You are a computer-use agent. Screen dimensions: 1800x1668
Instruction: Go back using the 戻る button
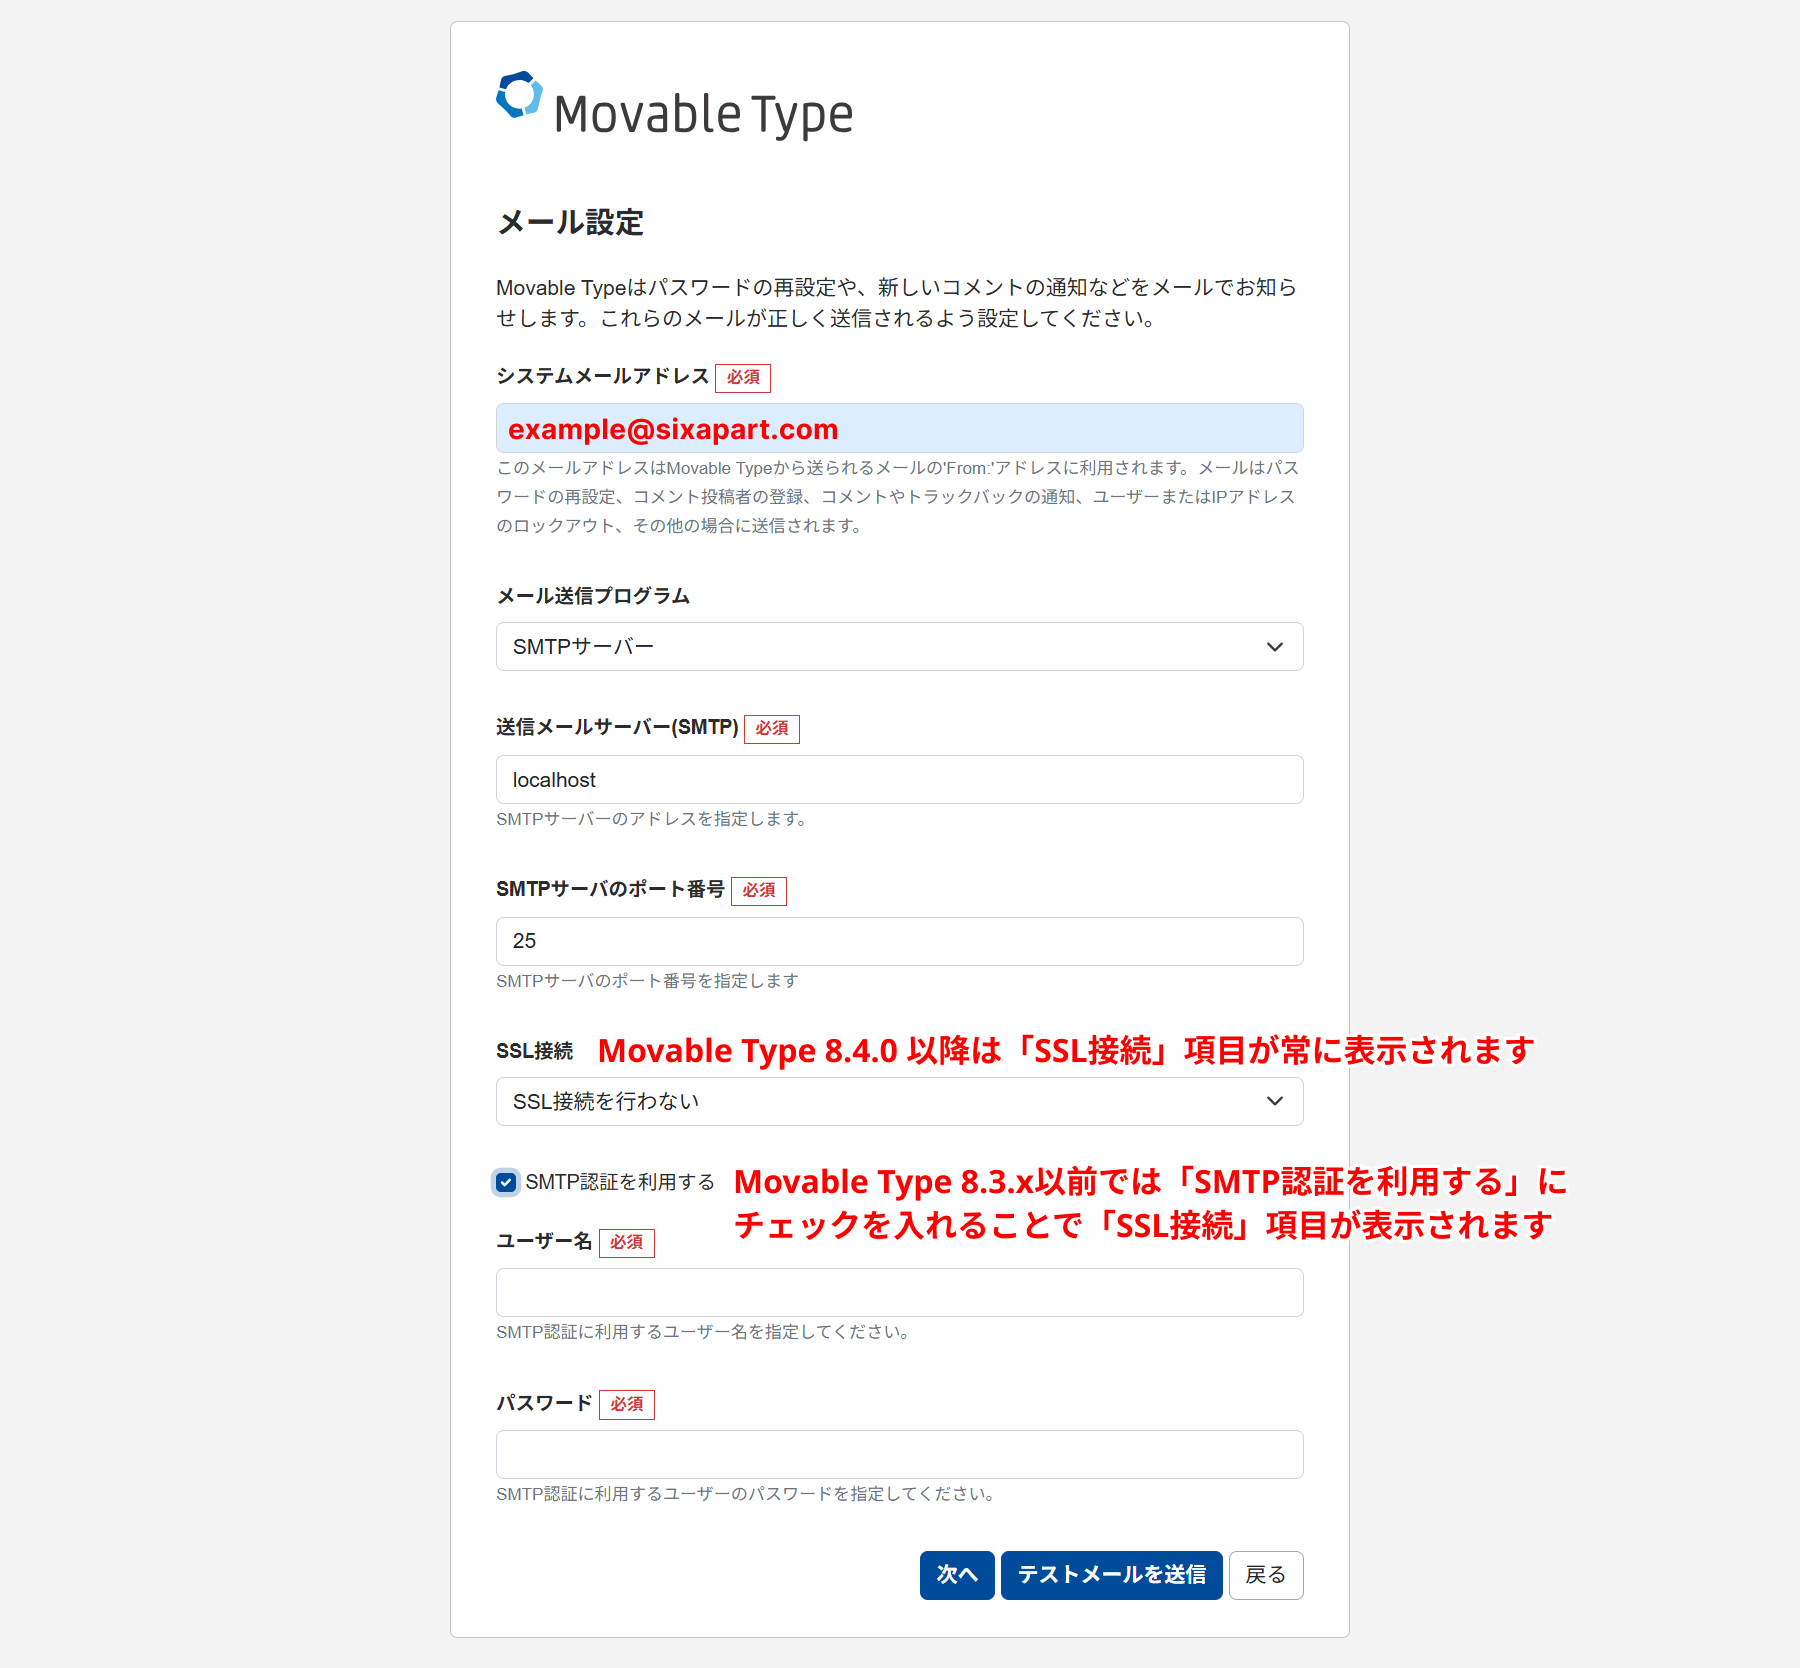(x=1265, y=1575)
